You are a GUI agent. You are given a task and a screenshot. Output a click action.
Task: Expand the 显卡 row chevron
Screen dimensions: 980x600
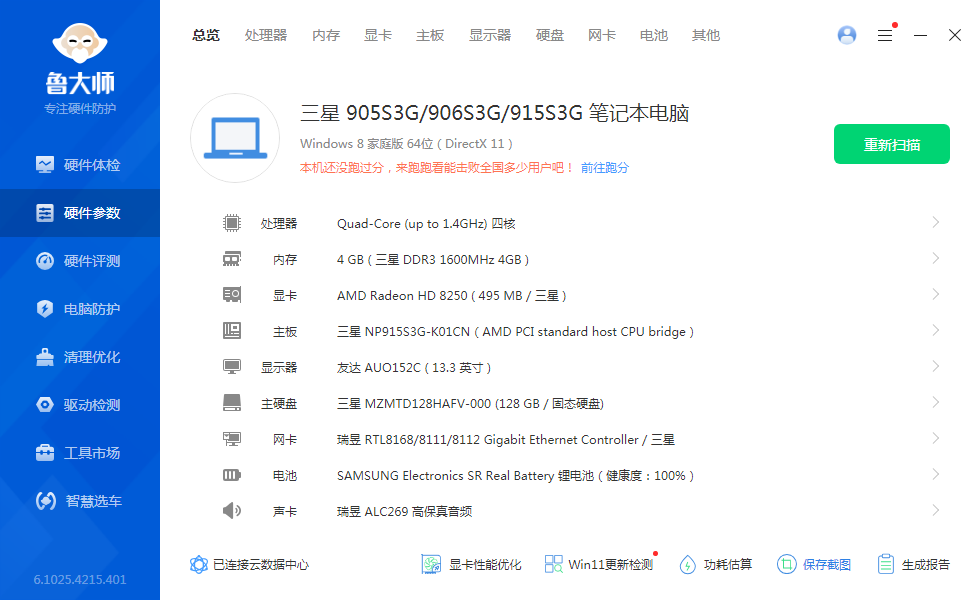click(x=936, y=294)
